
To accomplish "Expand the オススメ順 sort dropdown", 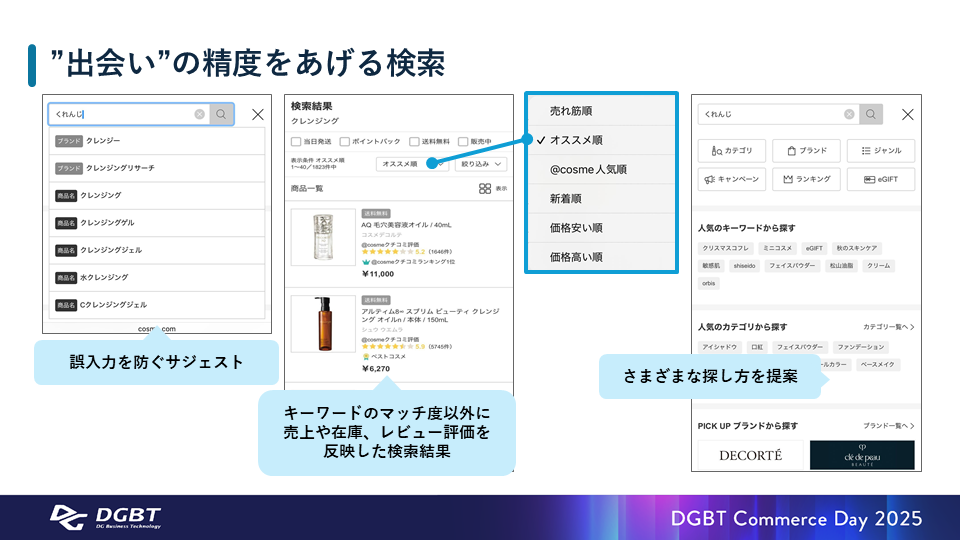I will coord(412,164).
